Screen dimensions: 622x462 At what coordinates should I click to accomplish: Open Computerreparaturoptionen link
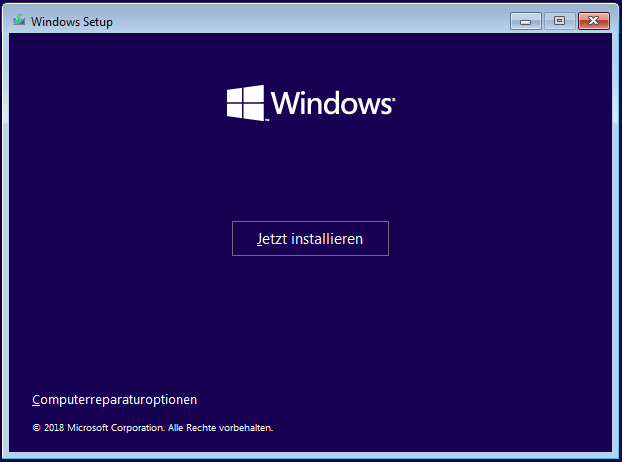[x=114, y=399]
